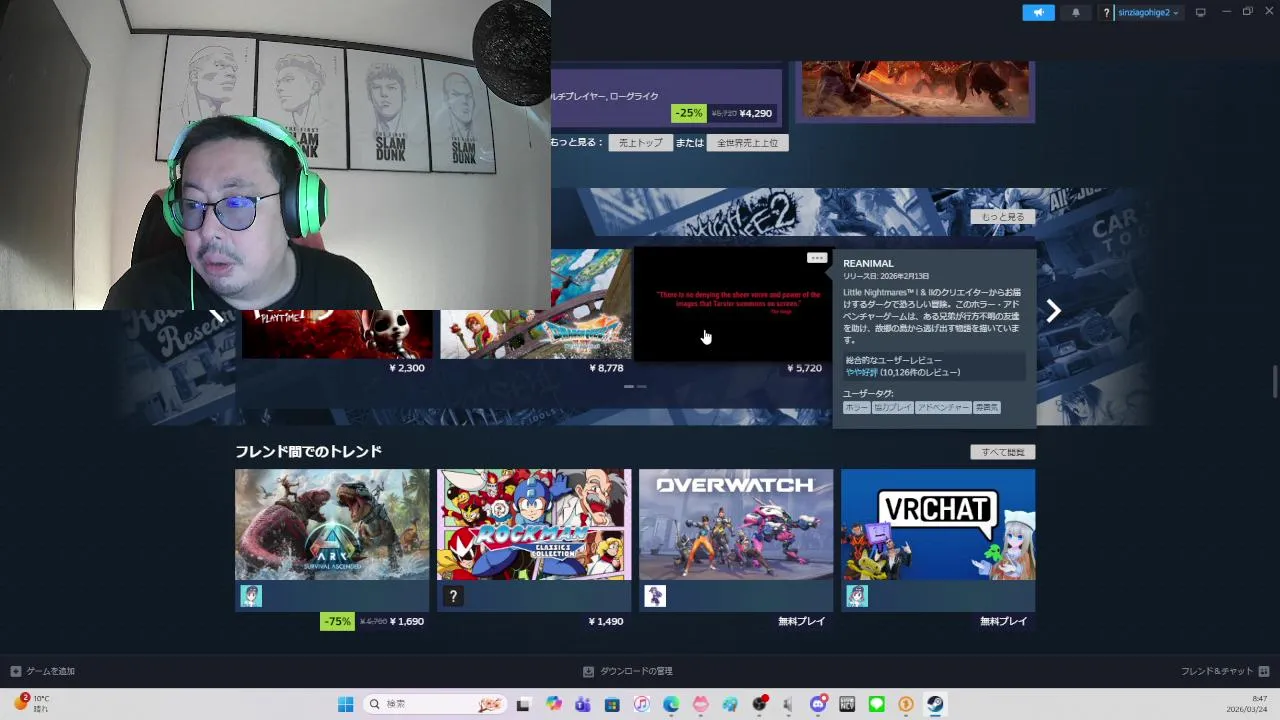This screenshot has width=1280, height=720.
Task: Open pink lips app on taskbar
Action: click(x=700, y=704)
